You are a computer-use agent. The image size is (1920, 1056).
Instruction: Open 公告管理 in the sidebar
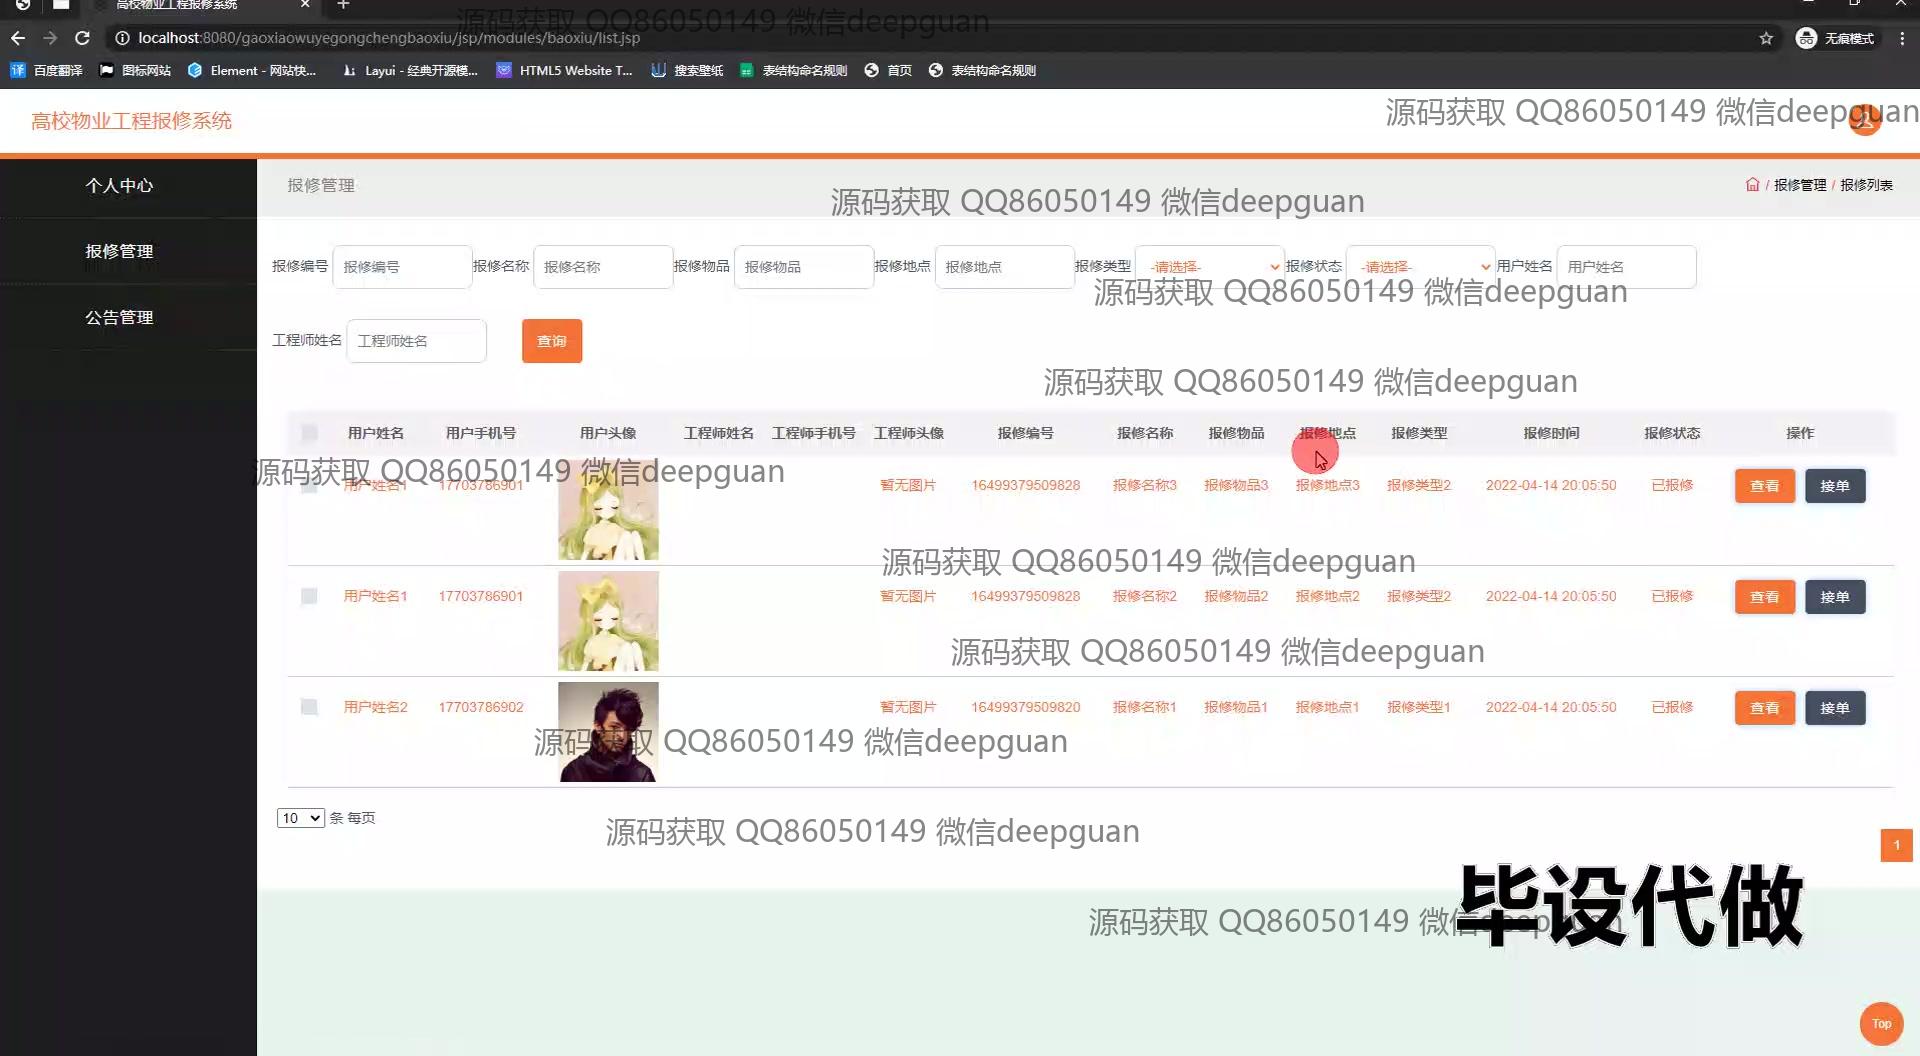[x=119, y=318]
